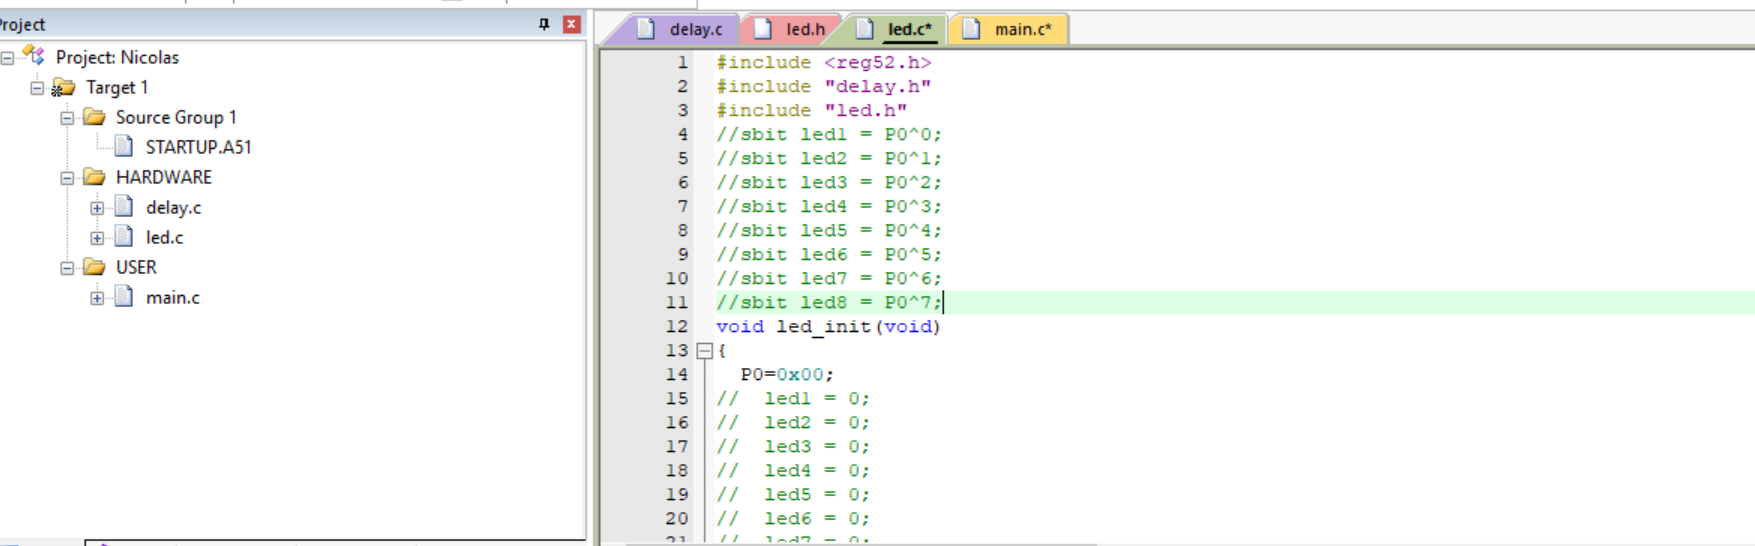The height and width of the screenshot is (546, 1755).
Task: Click the USER folder icon
Action: click(94, 267)
